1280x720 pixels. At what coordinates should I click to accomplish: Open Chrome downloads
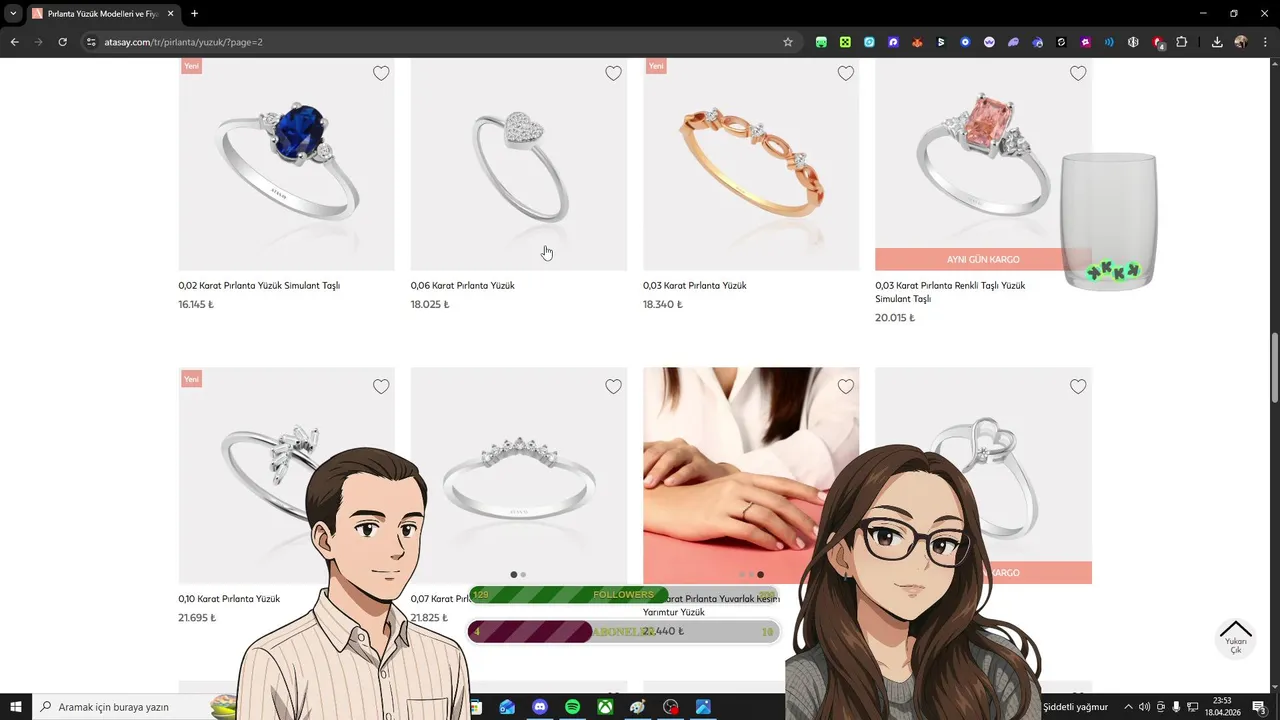[1217, 42]
